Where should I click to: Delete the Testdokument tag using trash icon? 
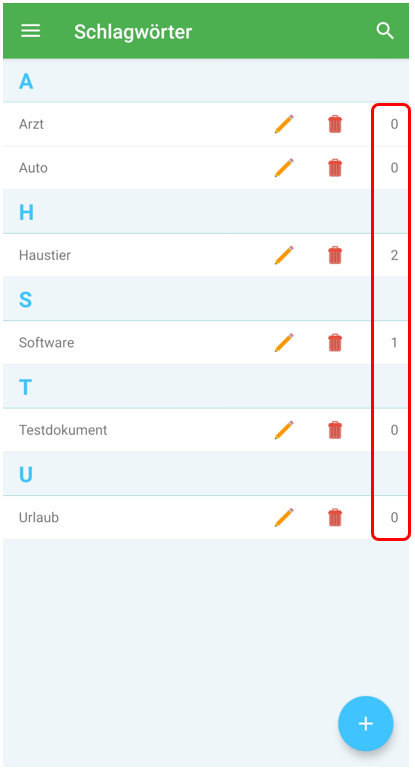click(335, 430)
